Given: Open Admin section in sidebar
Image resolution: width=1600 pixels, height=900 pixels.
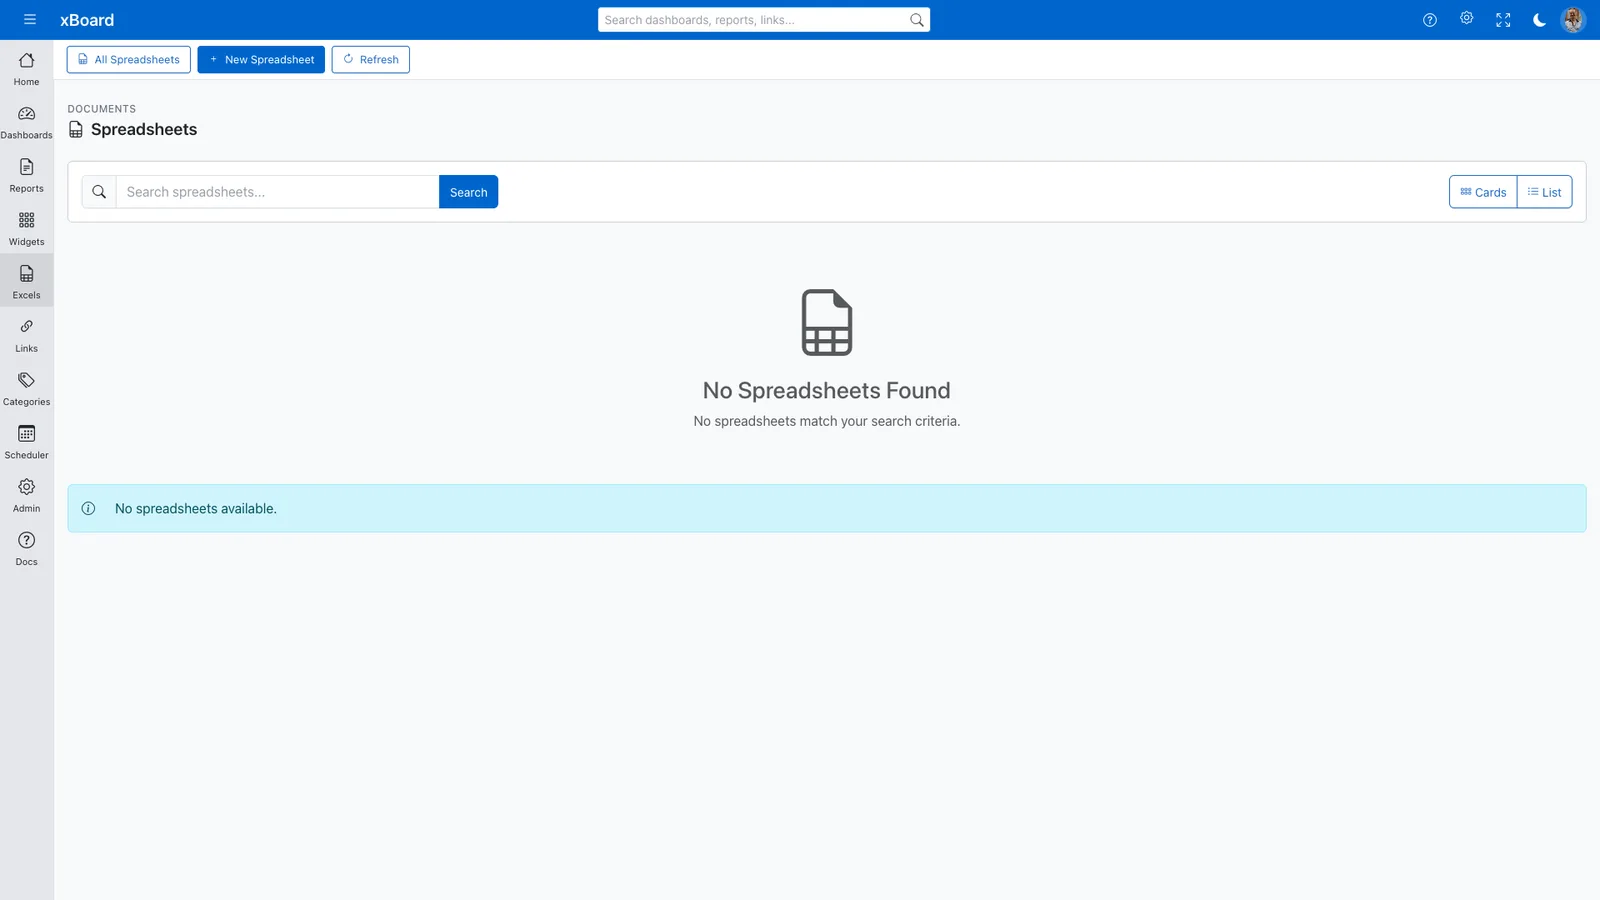Looking at the screenshot, I should [27, 495].
